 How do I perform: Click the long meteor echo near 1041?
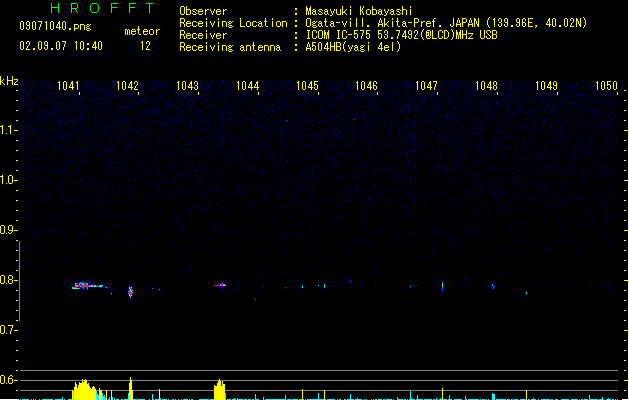pos(89,286)
